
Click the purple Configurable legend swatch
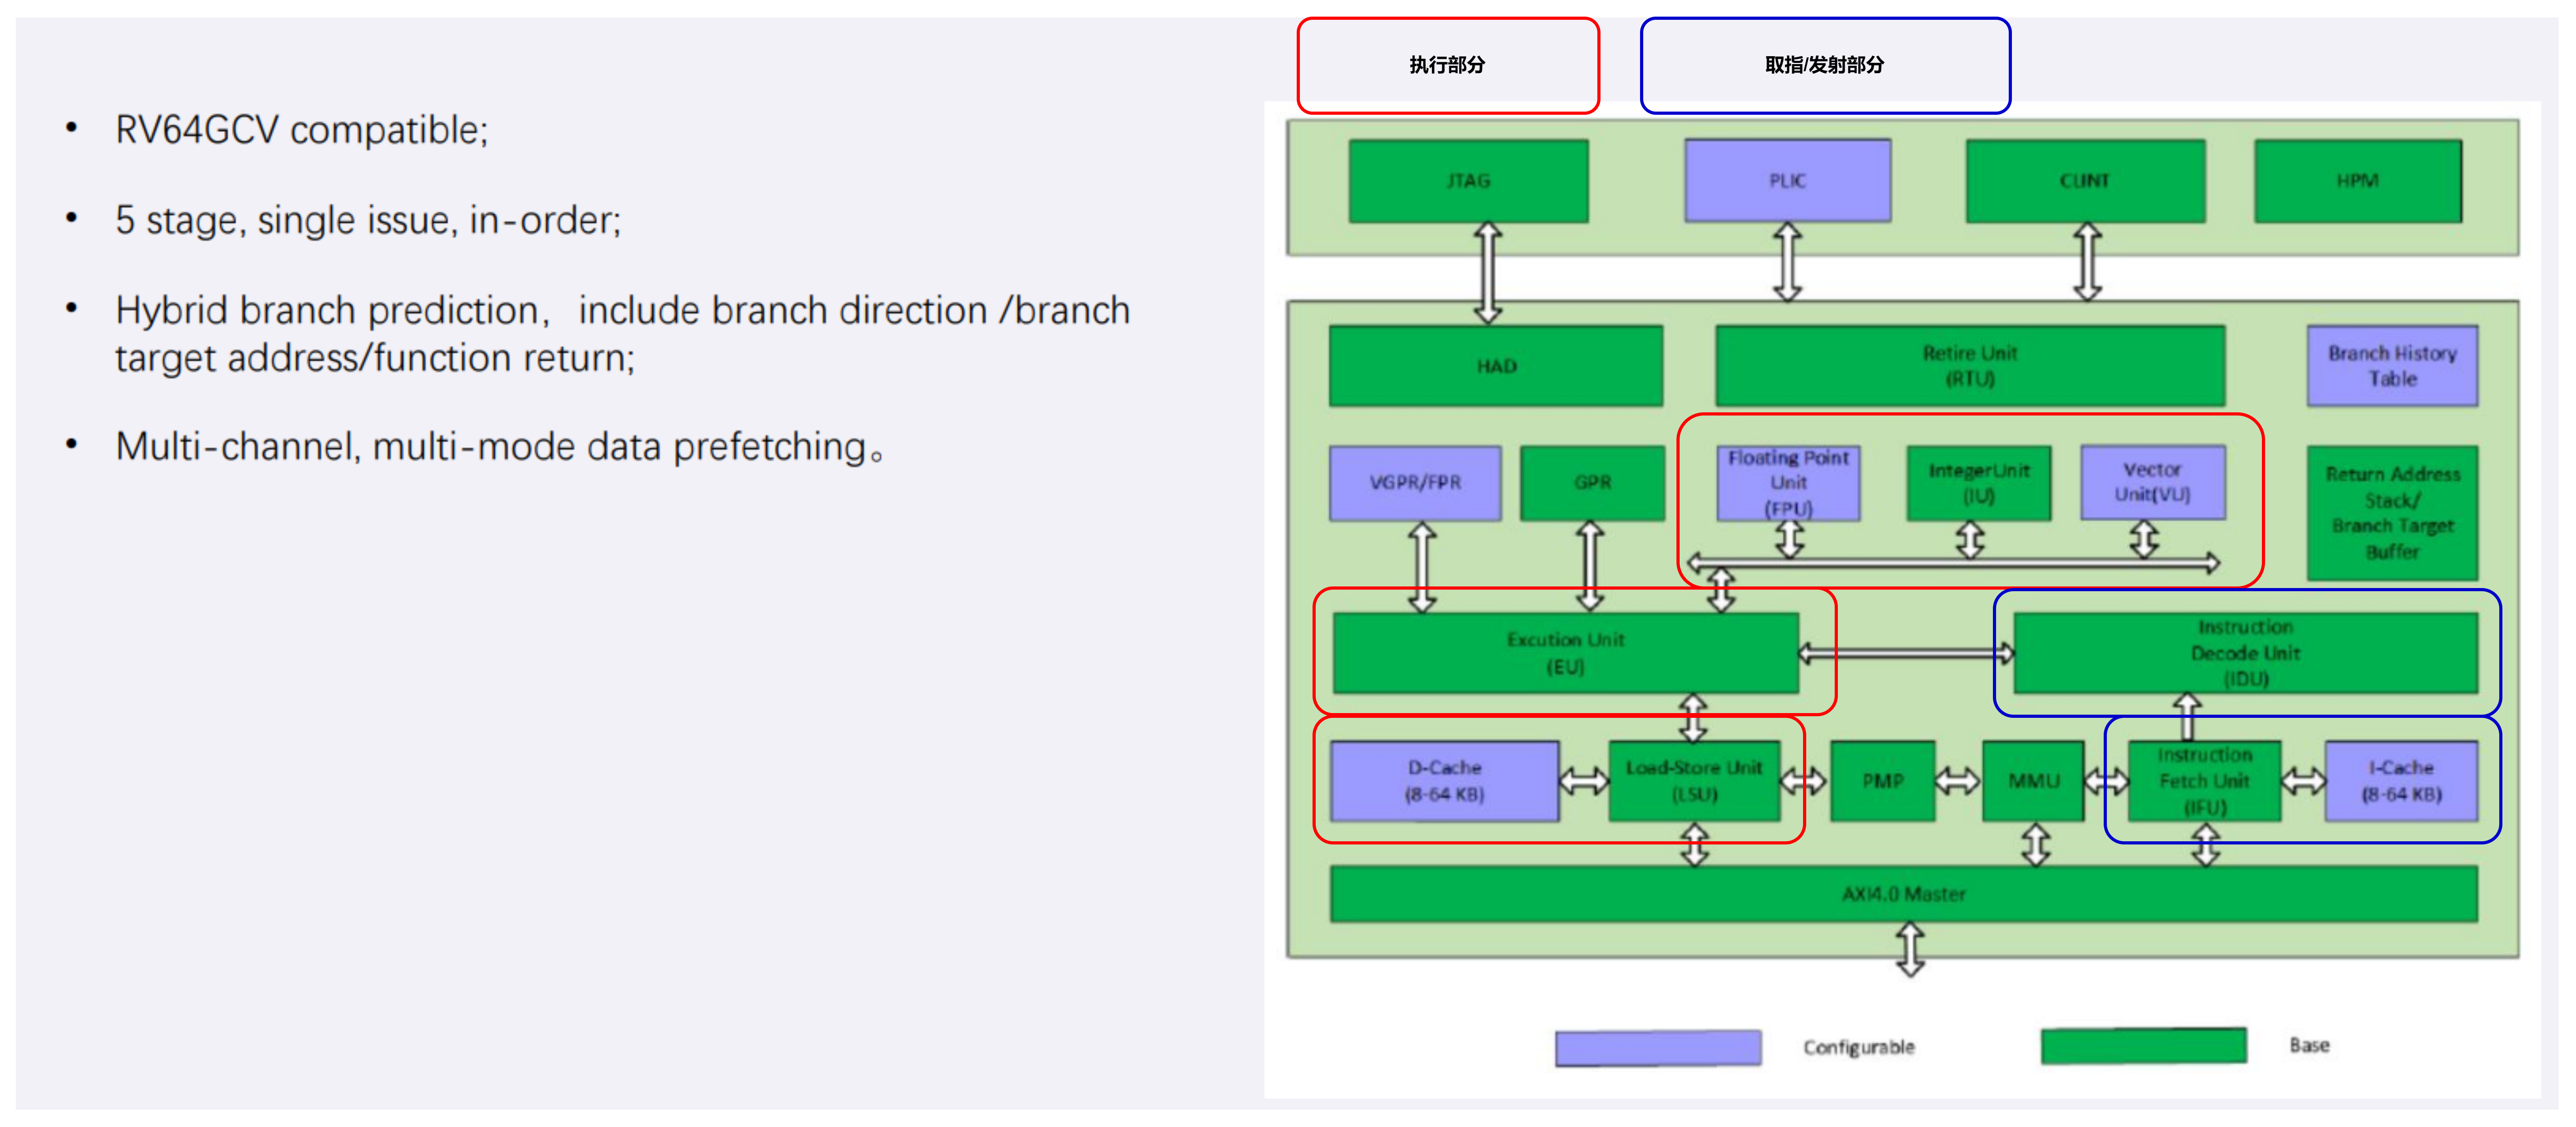point(1657,1047)
